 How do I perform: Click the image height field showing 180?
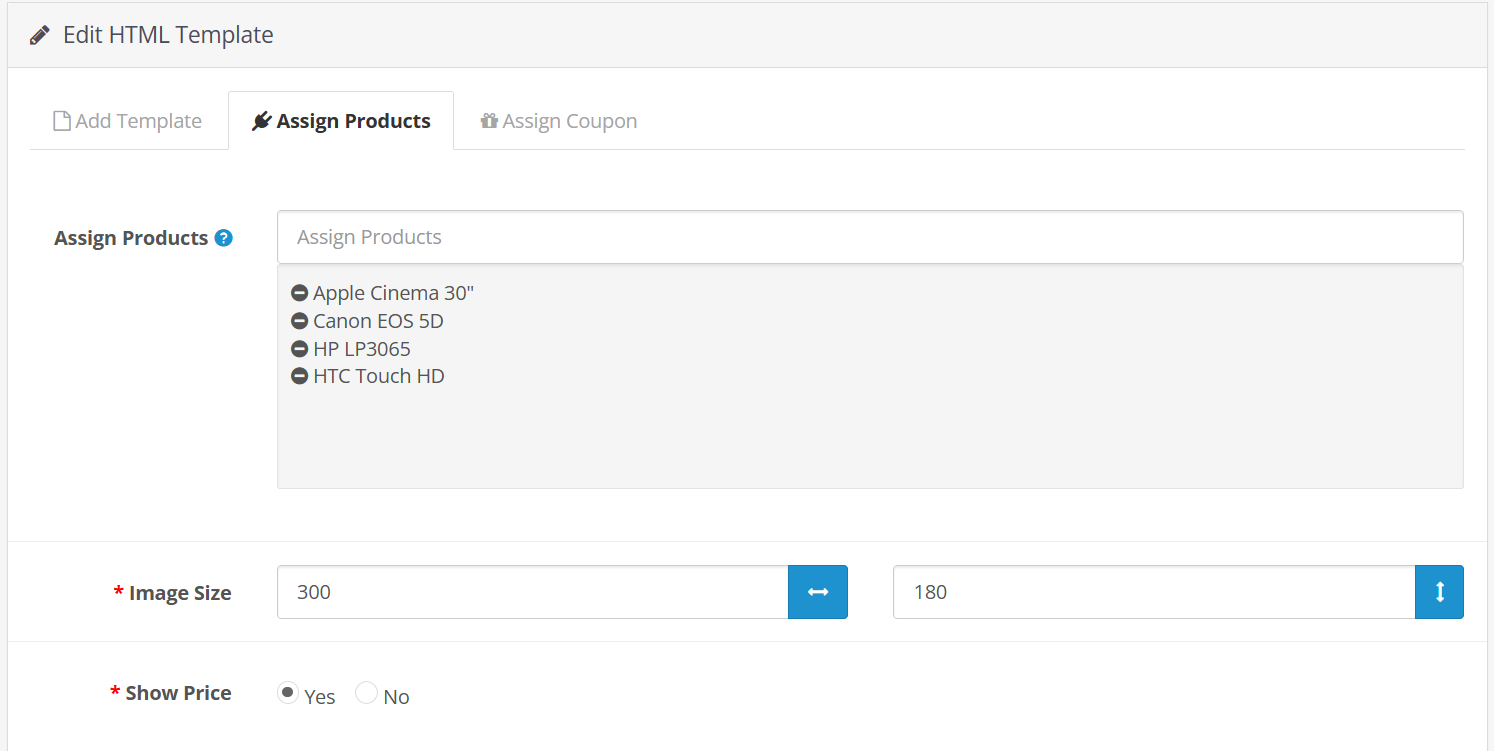(1153, 592)
